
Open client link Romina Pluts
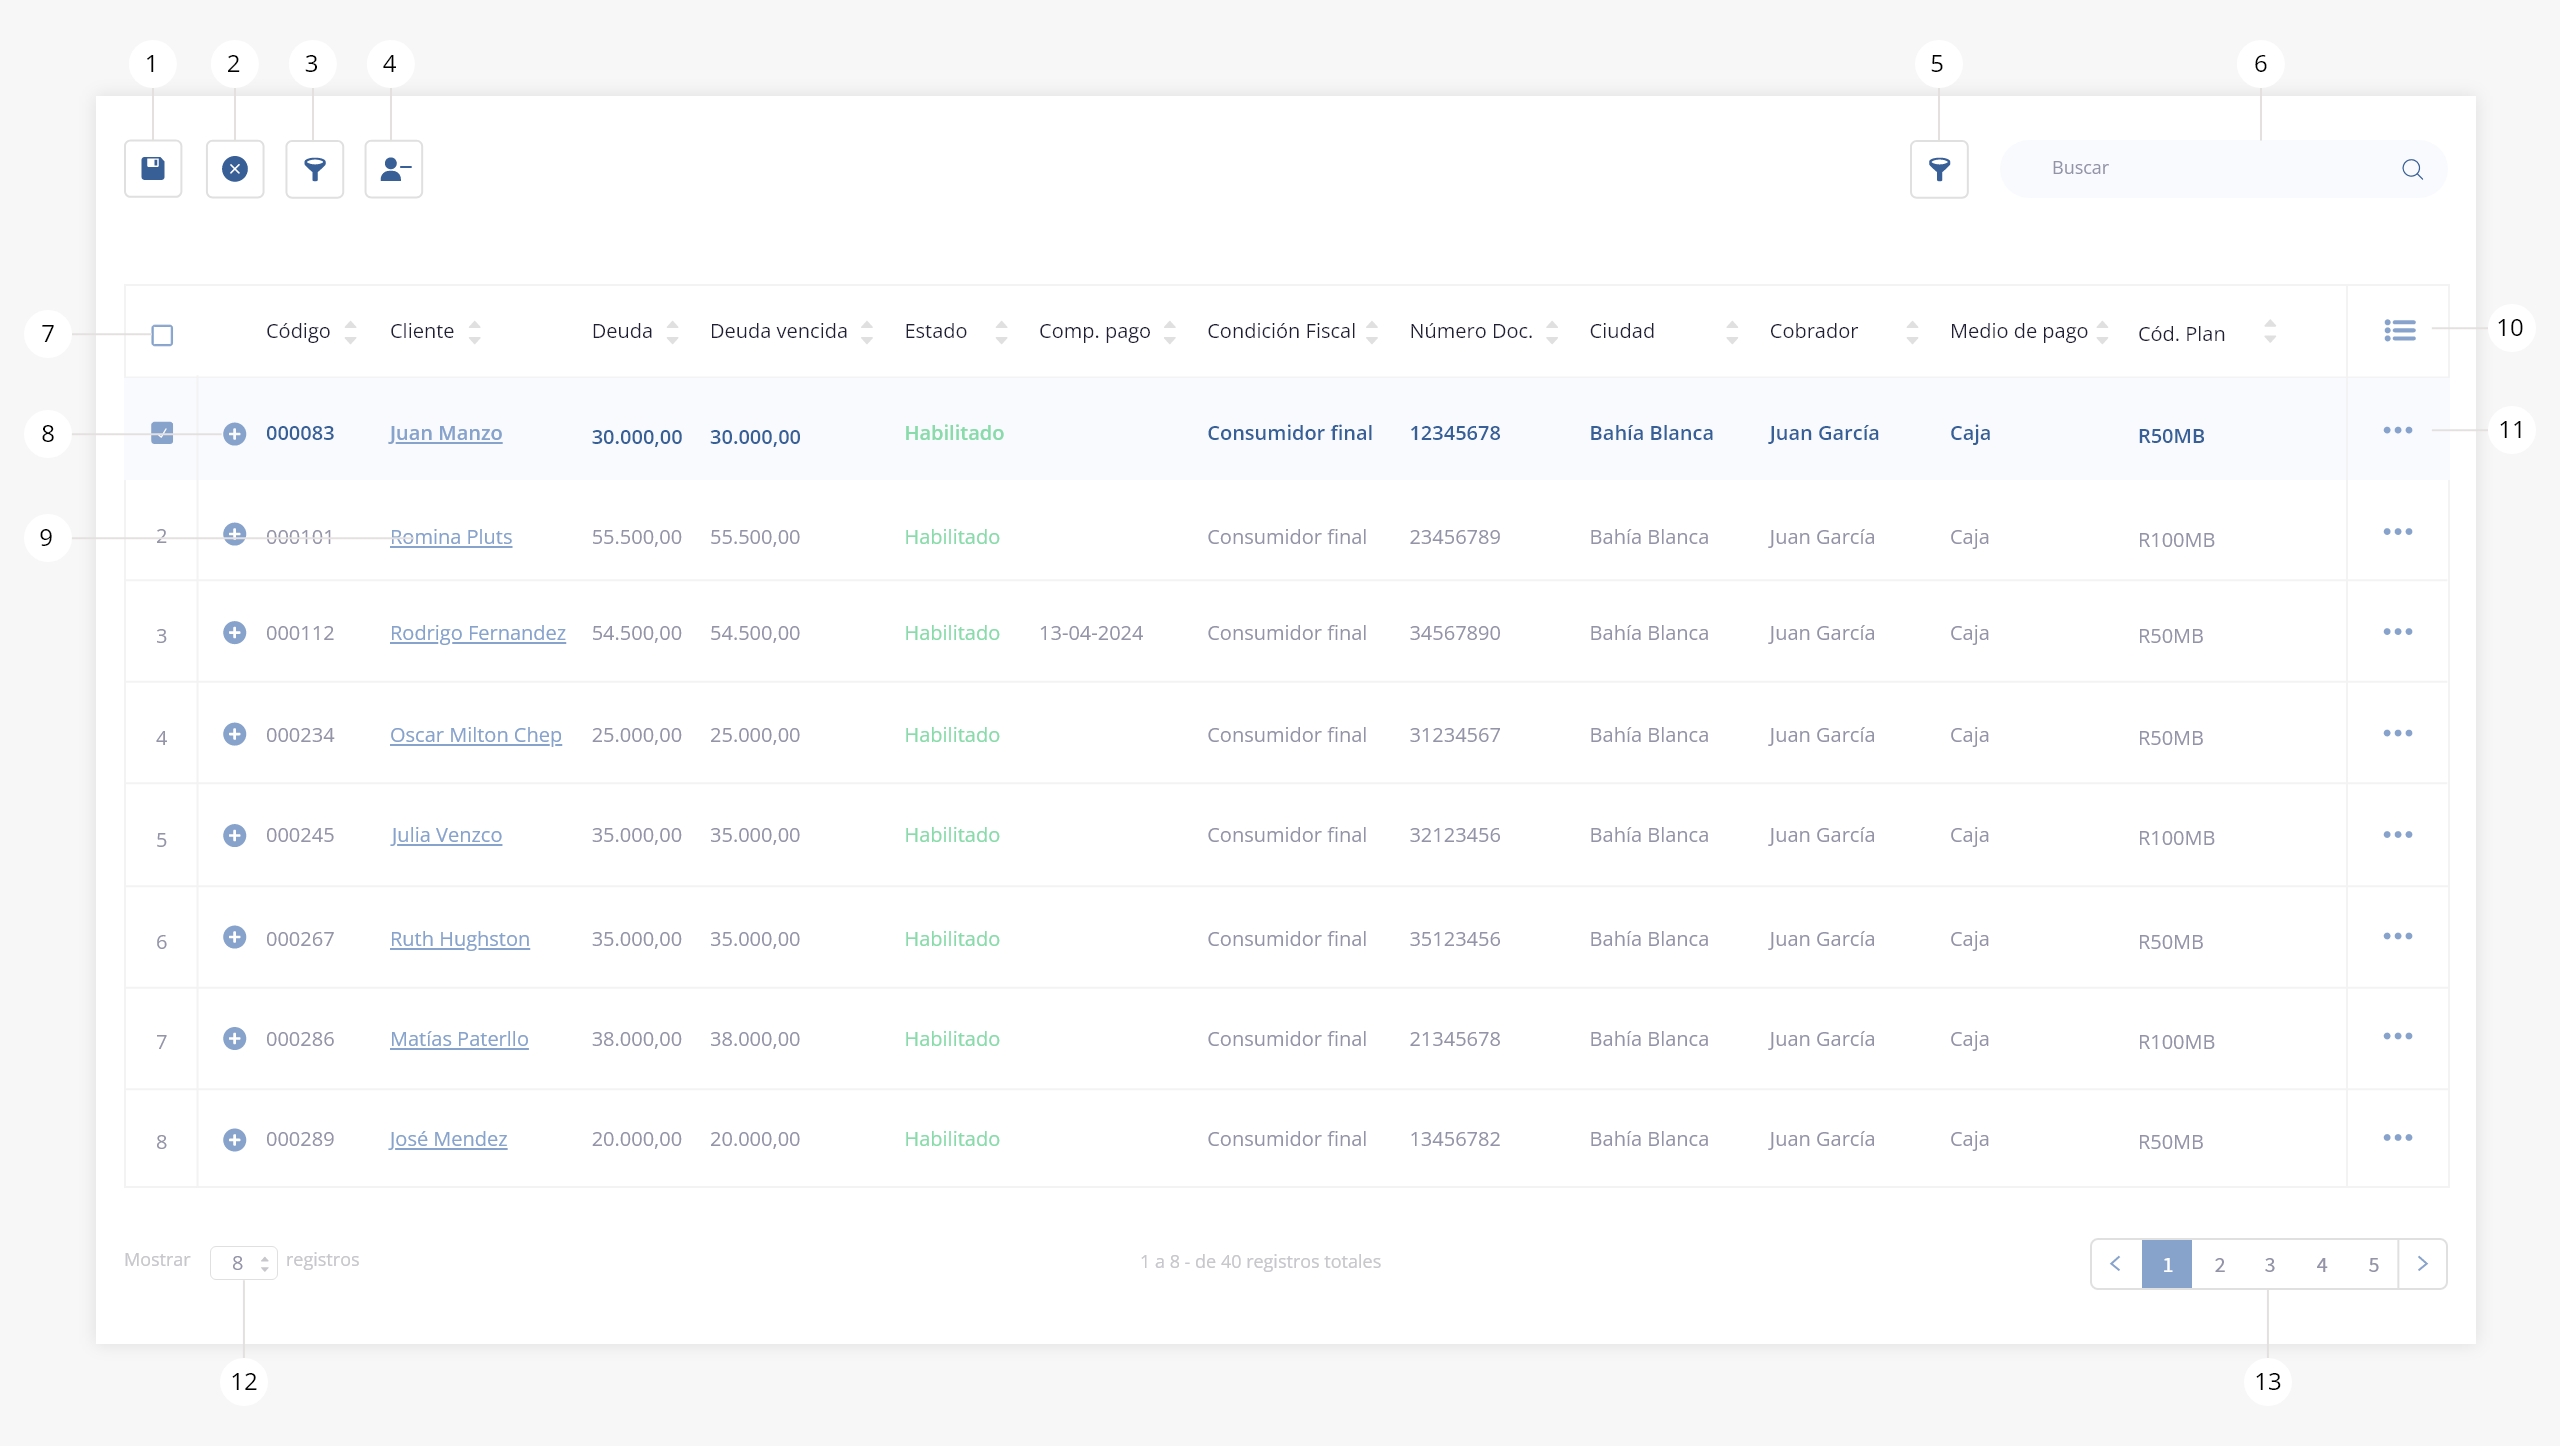point(451,537)
